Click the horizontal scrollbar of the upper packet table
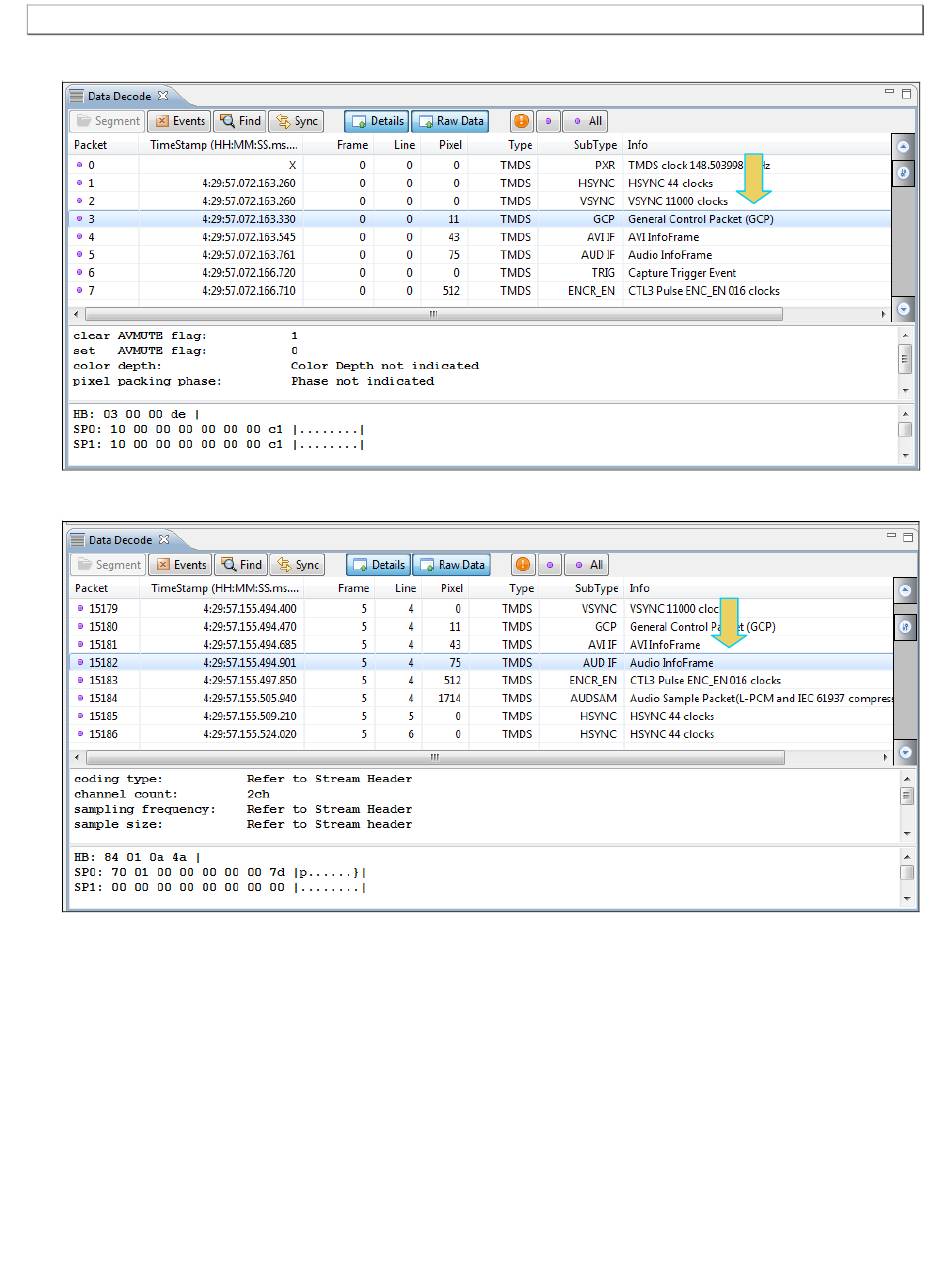Viewport: 950px width, 1267px height. click(x=434, y=314)
